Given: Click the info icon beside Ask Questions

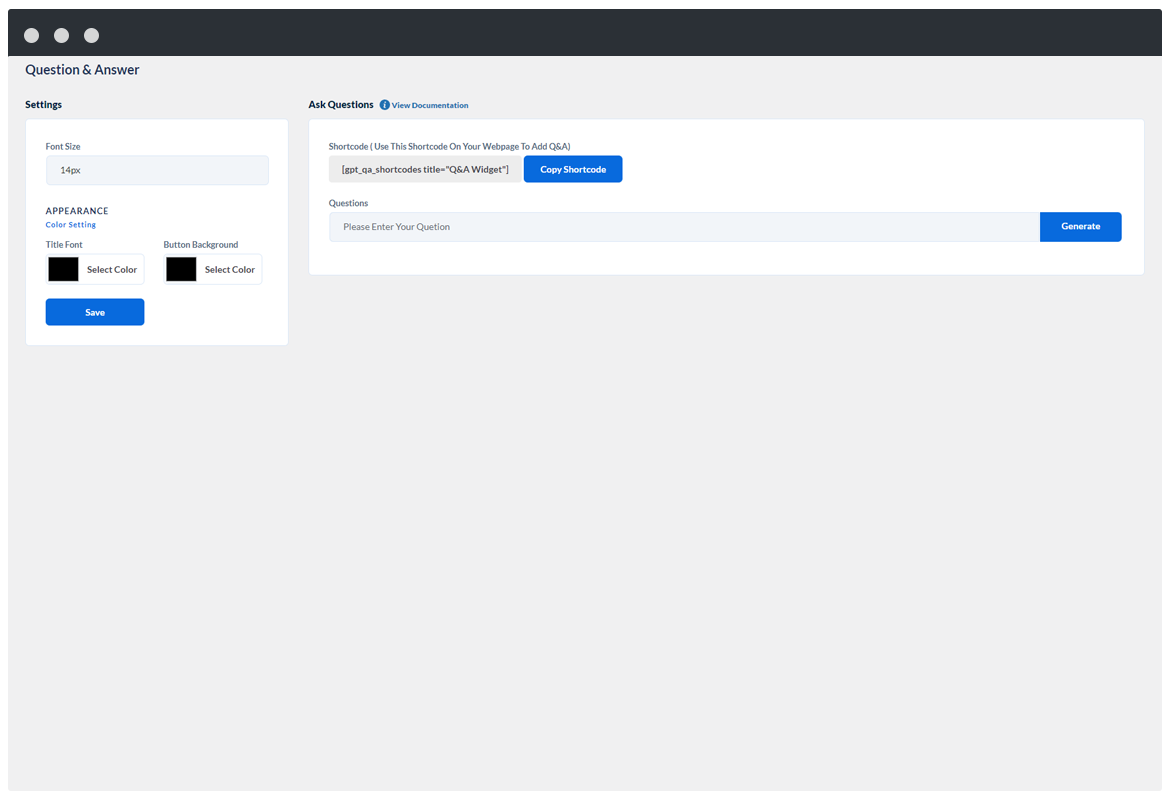Looking at the screenshot, I should click(x=385, y=105).
